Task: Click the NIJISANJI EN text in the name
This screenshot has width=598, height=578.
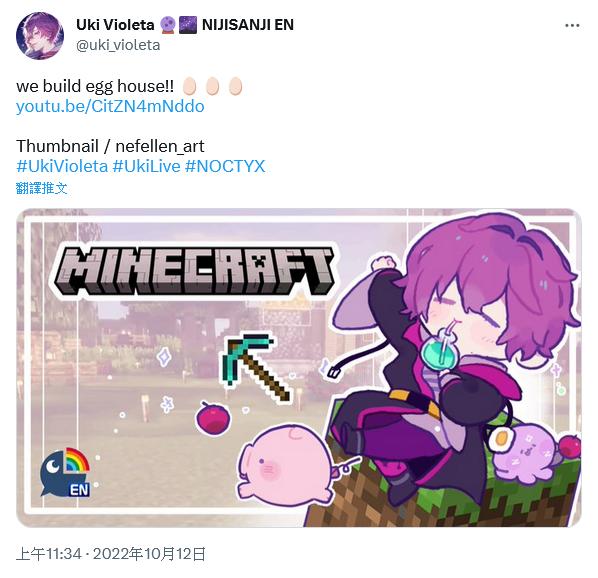Action: pyautogui.click(x=248, y=25)
